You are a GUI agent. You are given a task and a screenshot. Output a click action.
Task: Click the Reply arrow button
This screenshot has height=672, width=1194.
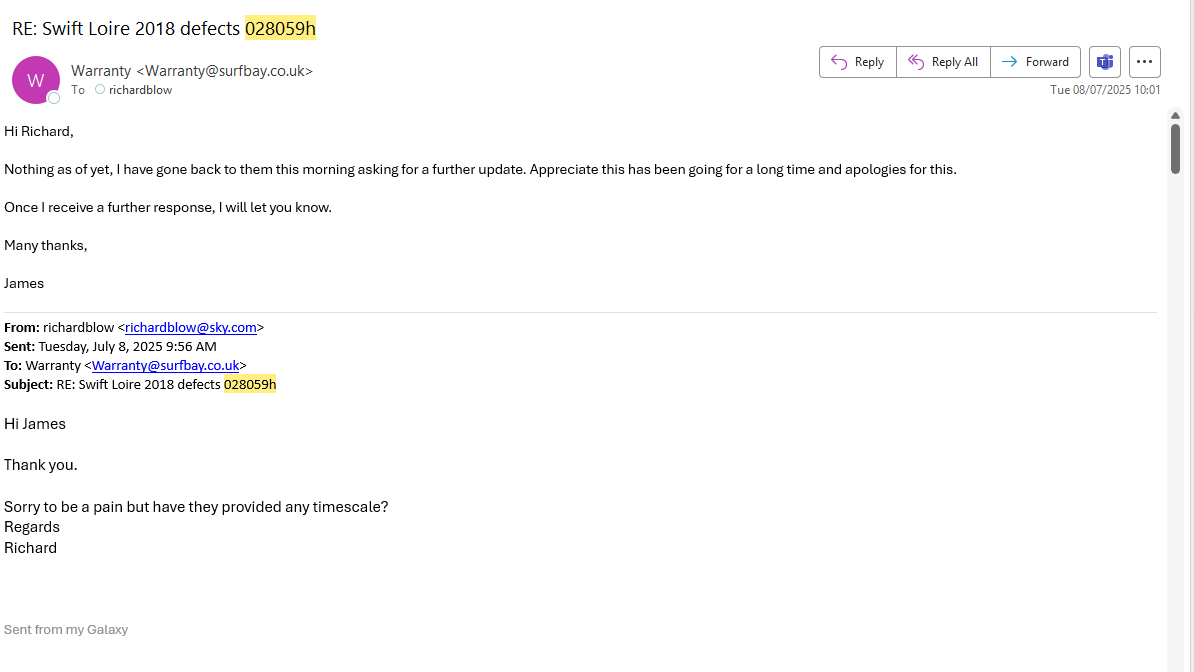coord(857,62)
